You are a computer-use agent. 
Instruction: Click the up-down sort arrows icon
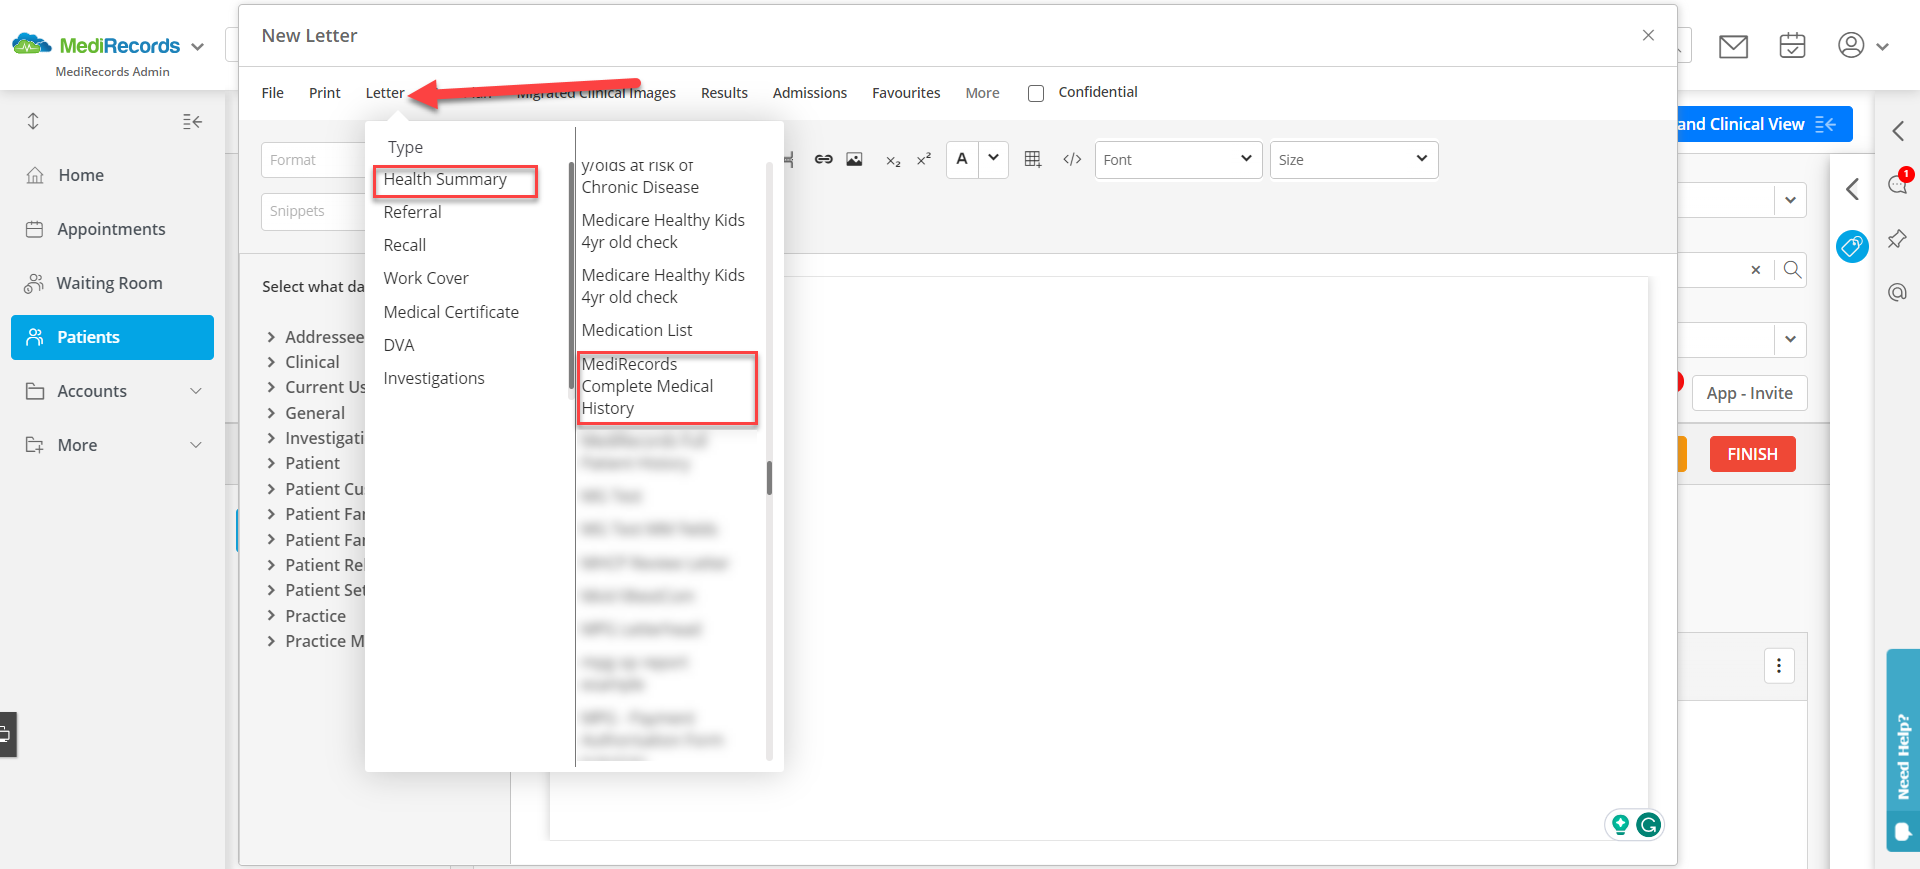33,121
